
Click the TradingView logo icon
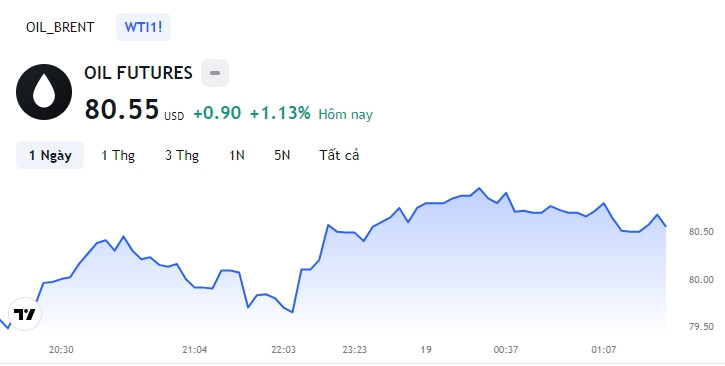[x=25, y=314]
